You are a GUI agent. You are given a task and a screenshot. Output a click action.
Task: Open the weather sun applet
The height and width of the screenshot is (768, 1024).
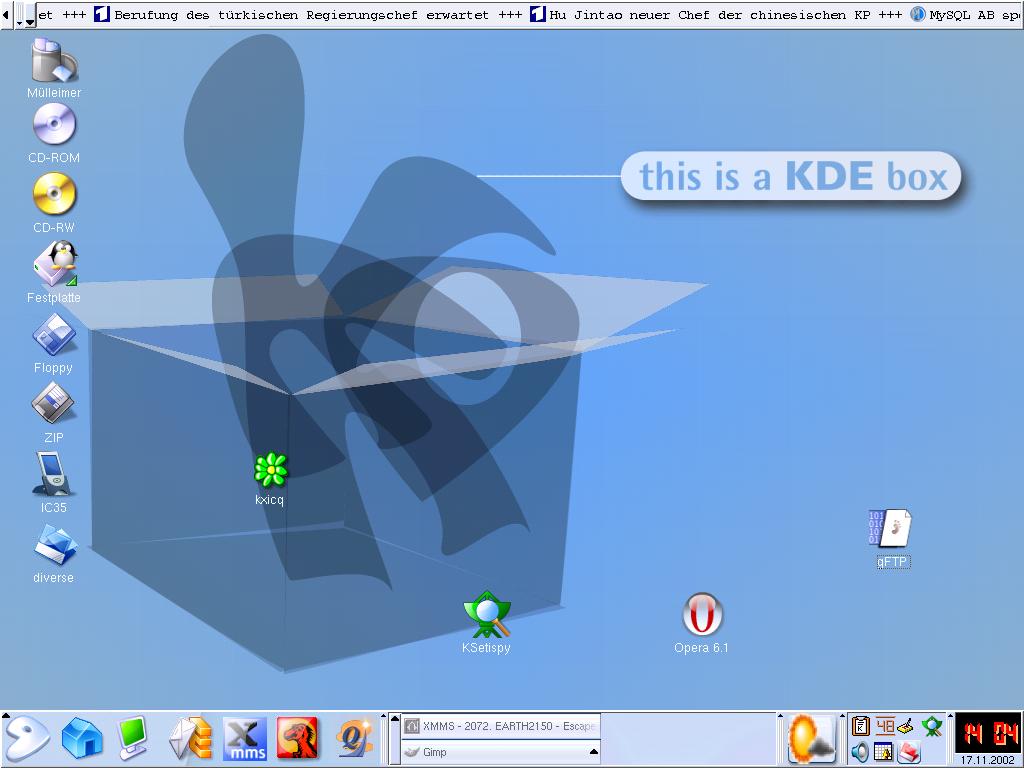[x=811, y=739]
